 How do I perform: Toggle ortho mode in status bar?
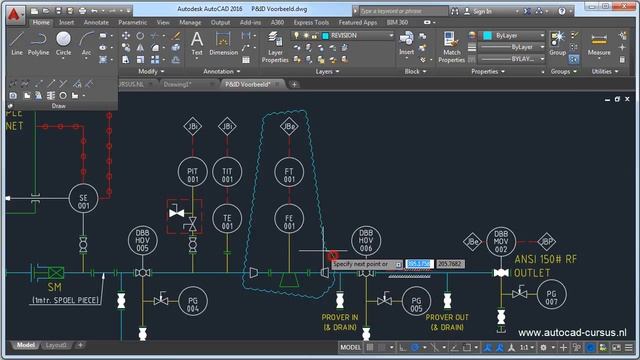tap(402, 347)
